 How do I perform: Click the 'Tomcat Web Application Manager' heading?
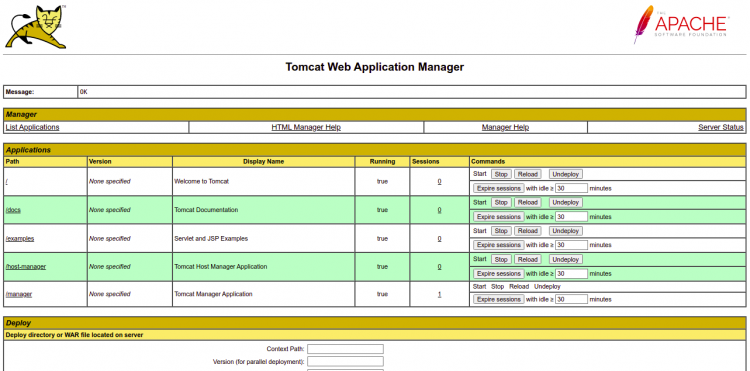[375, 67]
